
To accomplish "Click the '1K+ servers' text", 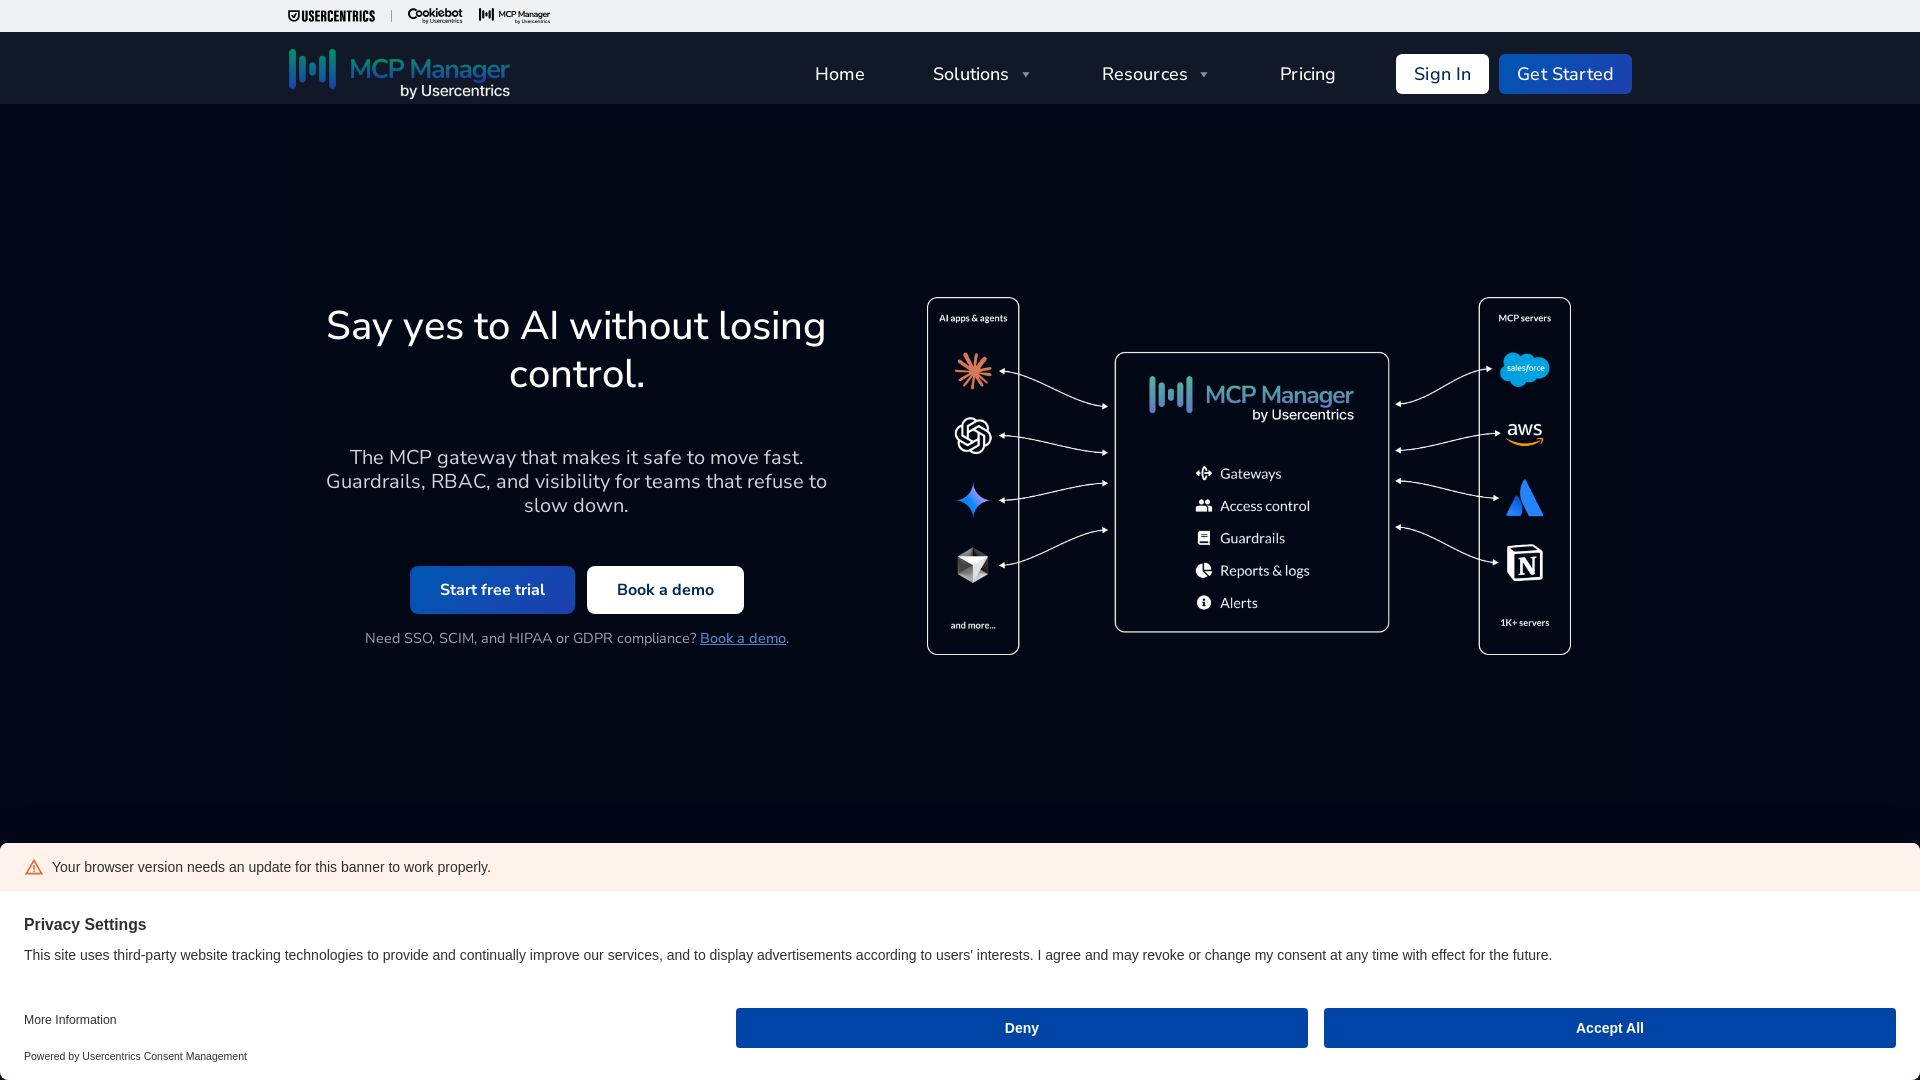I will pyautogui.click(x=1525, y=623).
